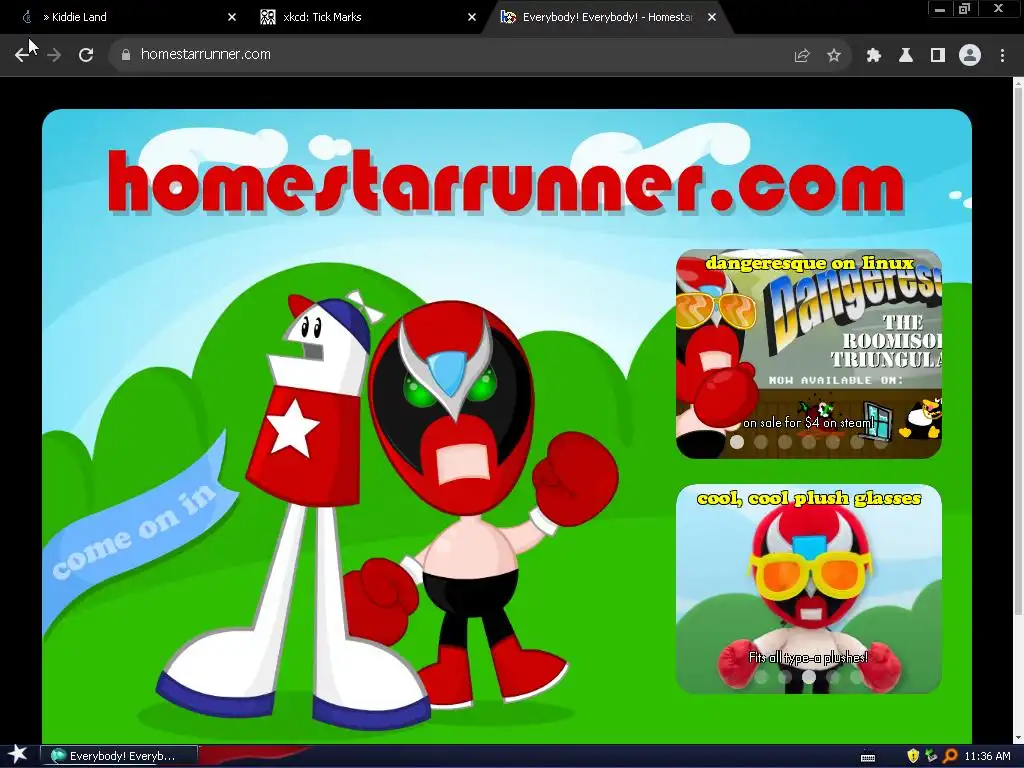Screen dimensions: 1024x768
Task: Select fourth dot of Dangeresque carousel
Action: (809, 442)
